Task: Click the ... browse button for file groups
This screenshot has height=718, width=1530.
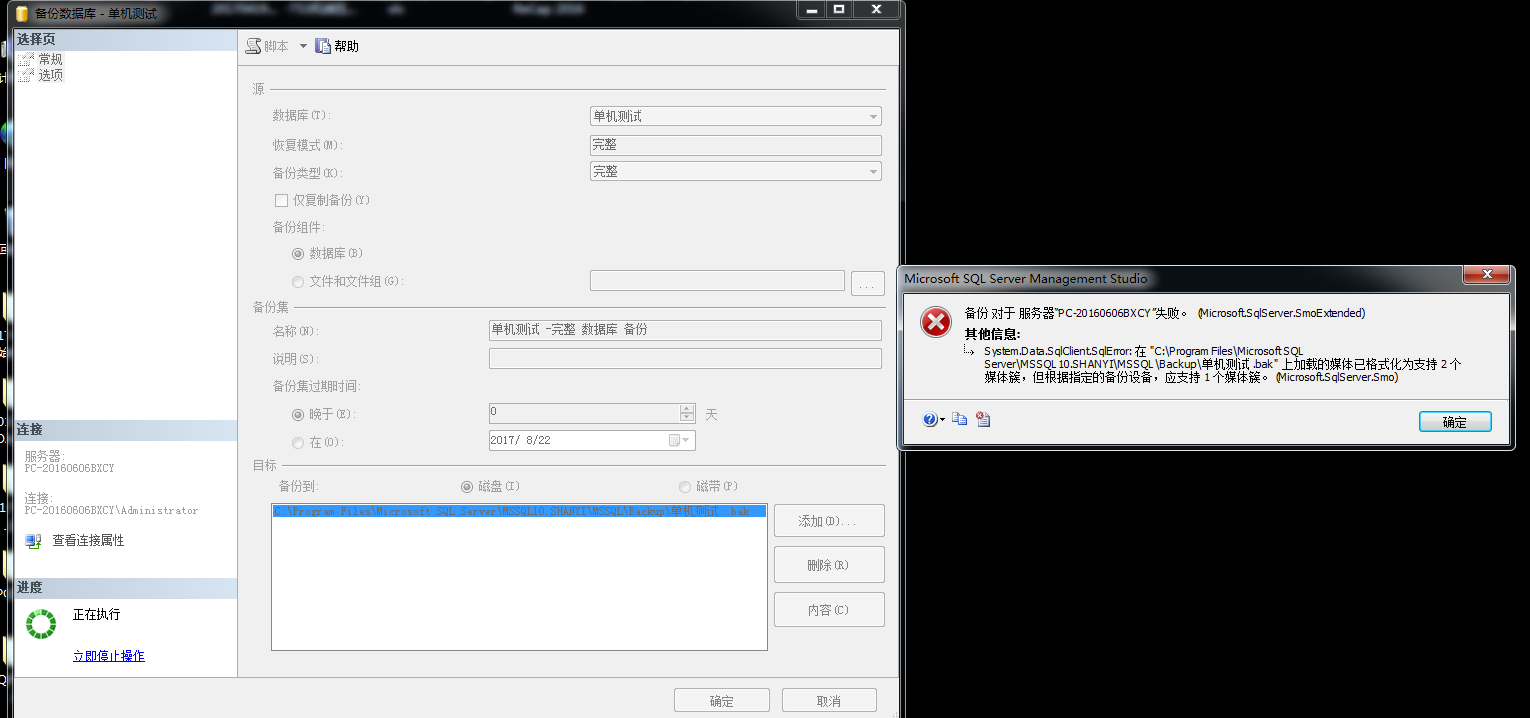Action: coord(868,283)
